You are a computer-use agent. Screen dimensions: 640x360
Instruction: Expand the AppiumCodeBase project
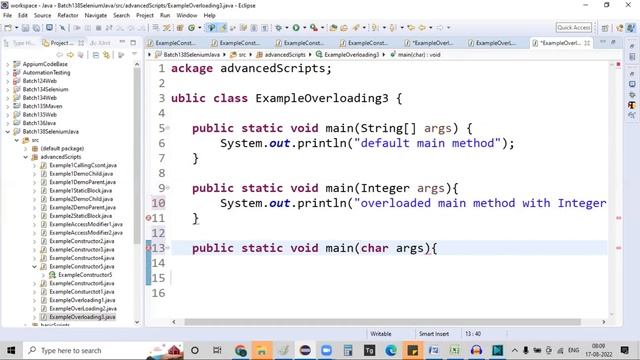[7, 64]
